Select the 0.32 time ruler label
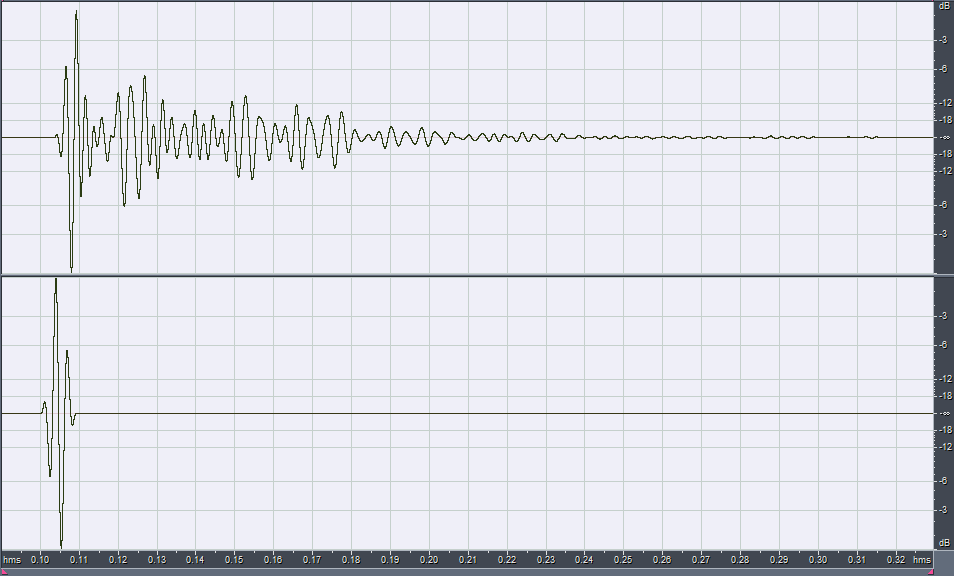Viewport: 954px width, 576px height. coord(896,560)
